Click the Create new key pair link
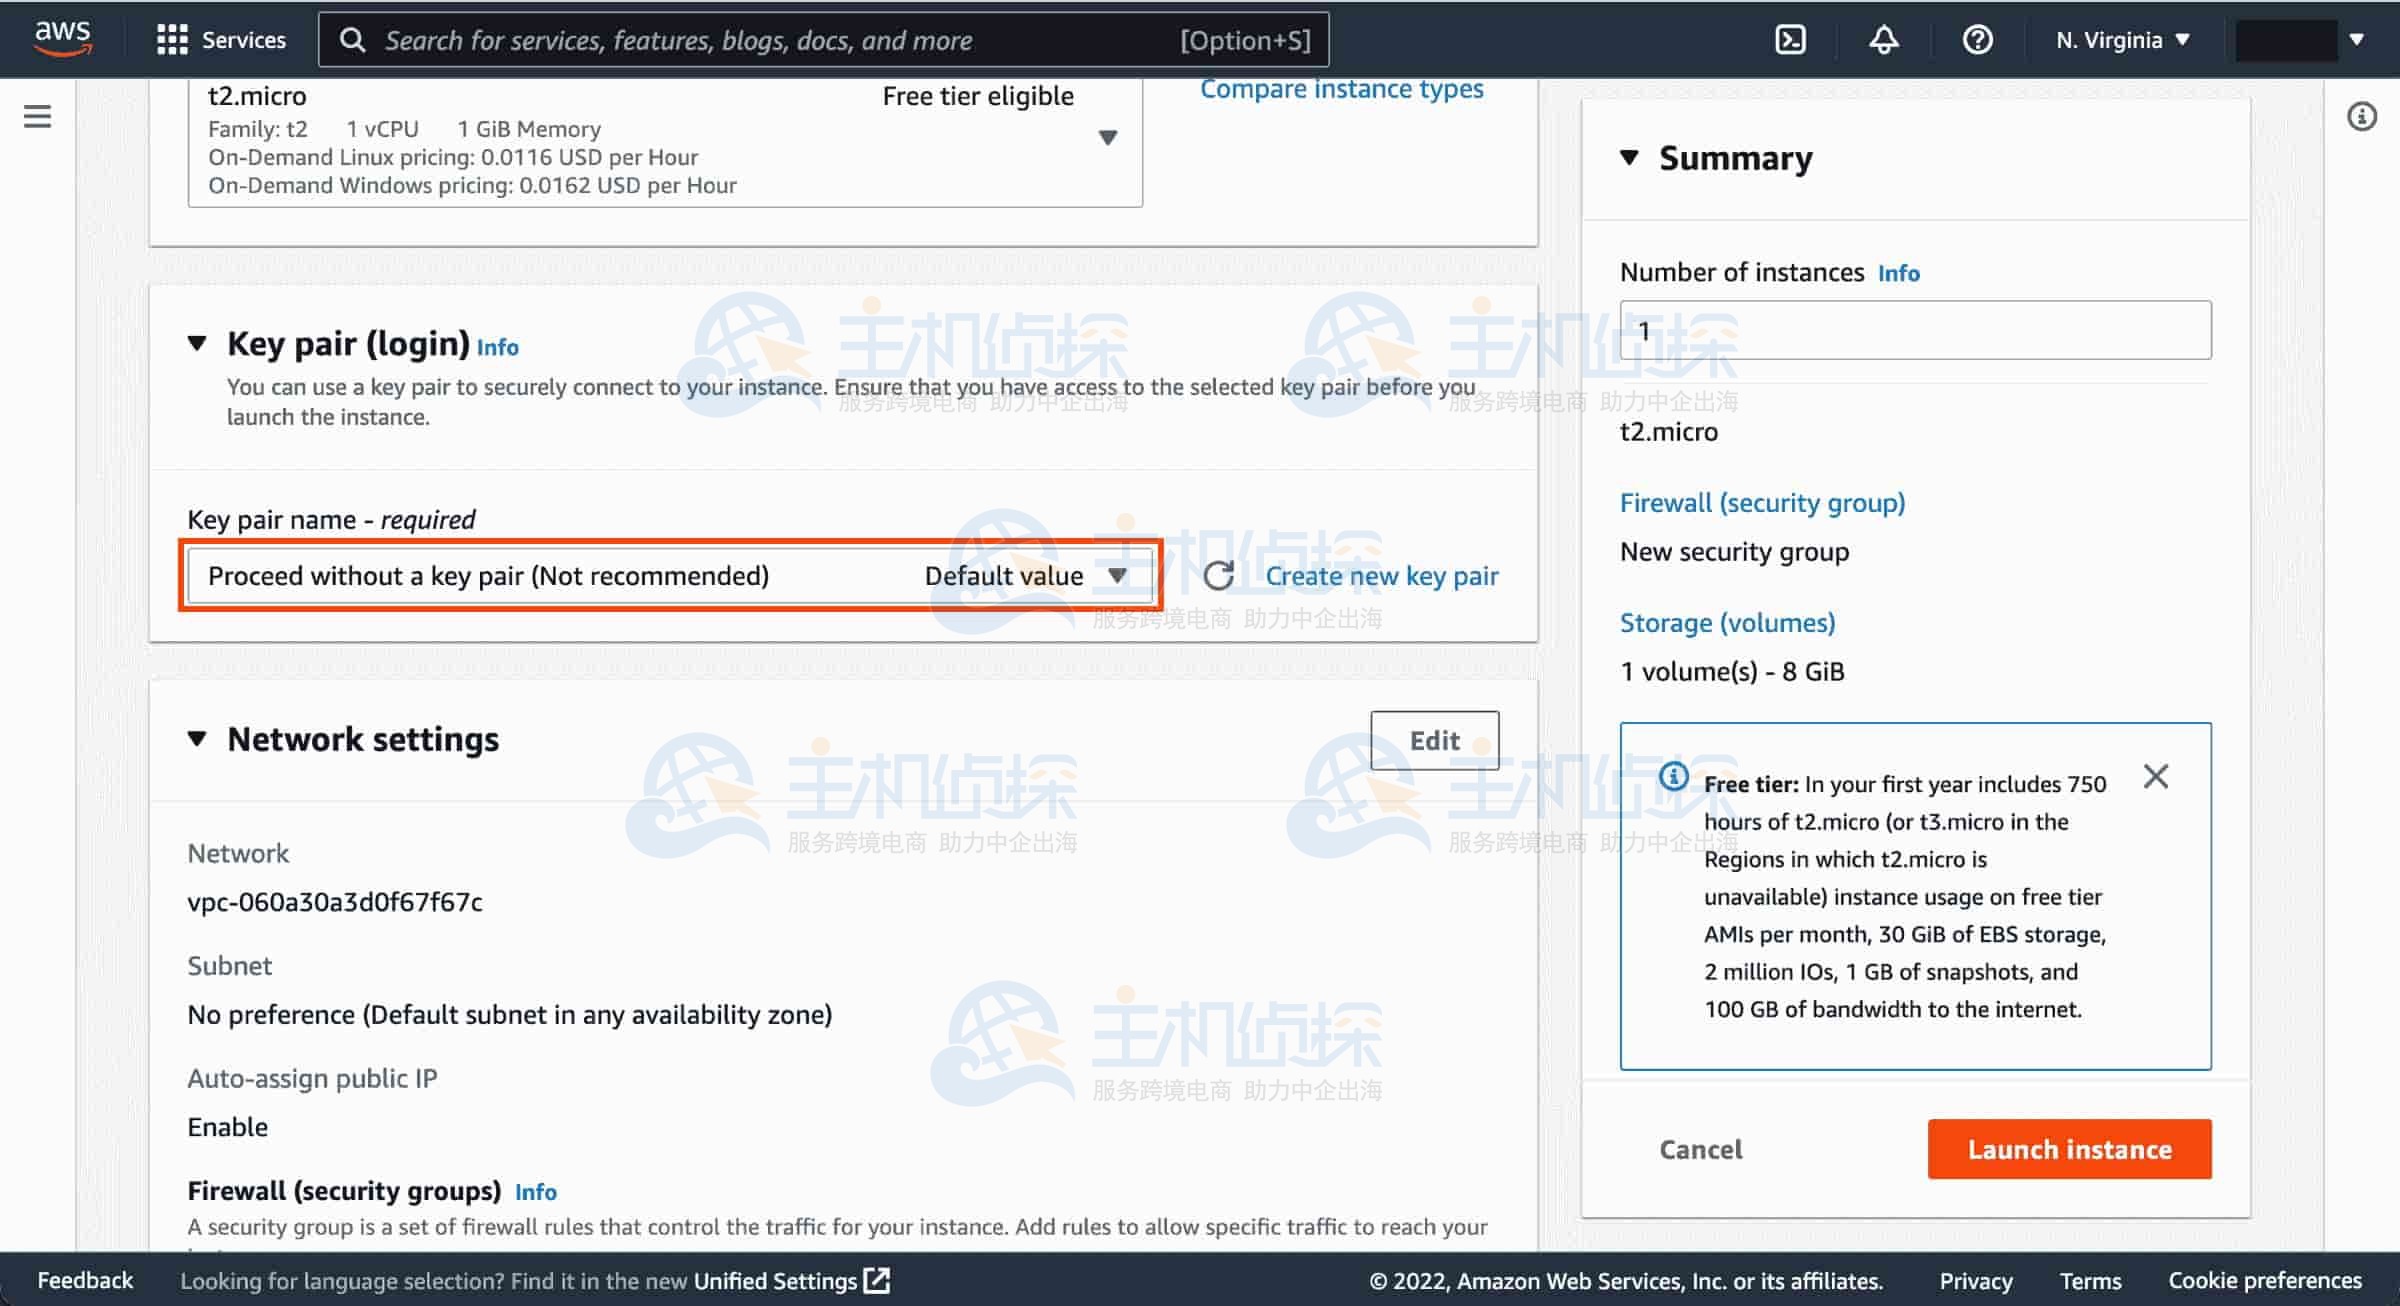 [1381, 576]
